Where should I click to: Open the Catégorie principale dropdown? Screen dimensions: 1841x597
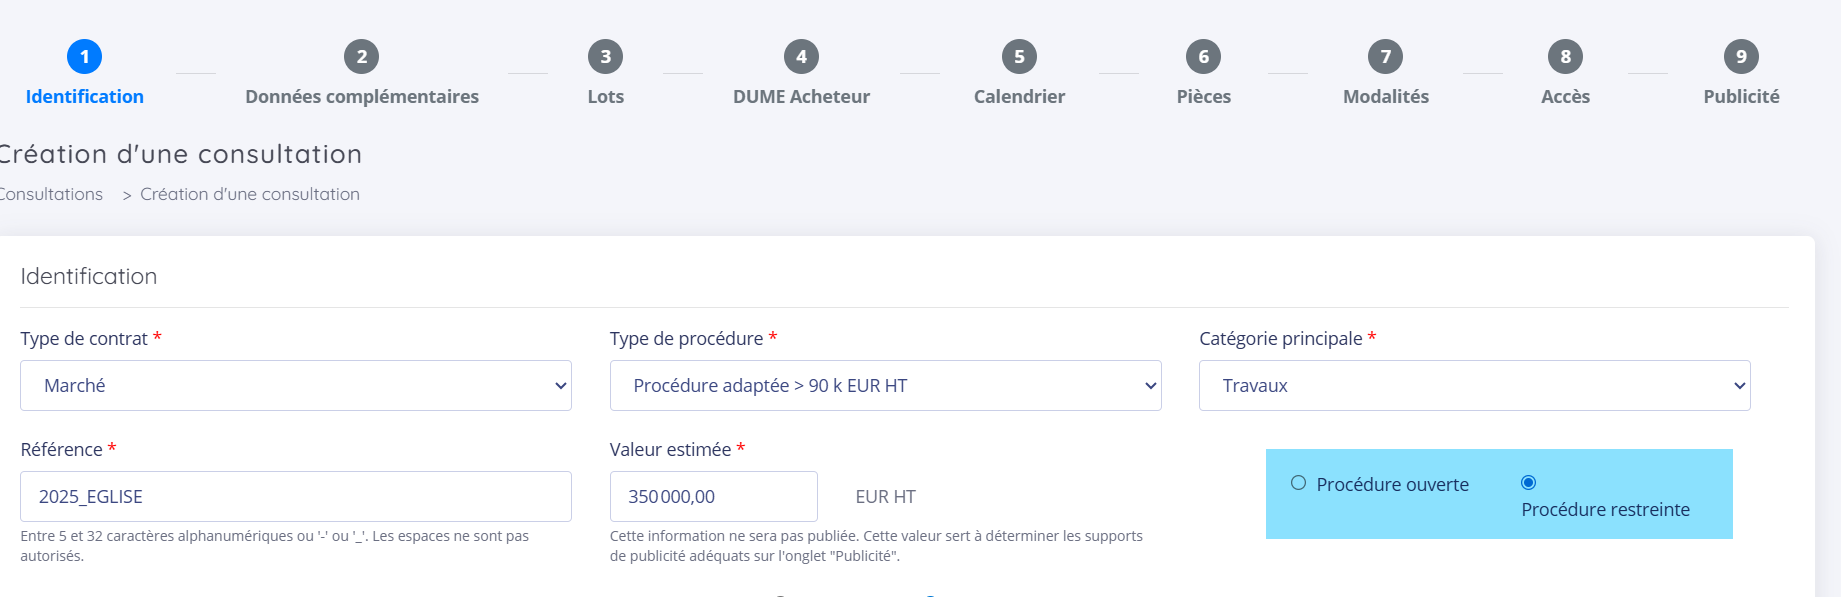point(1474,386)
